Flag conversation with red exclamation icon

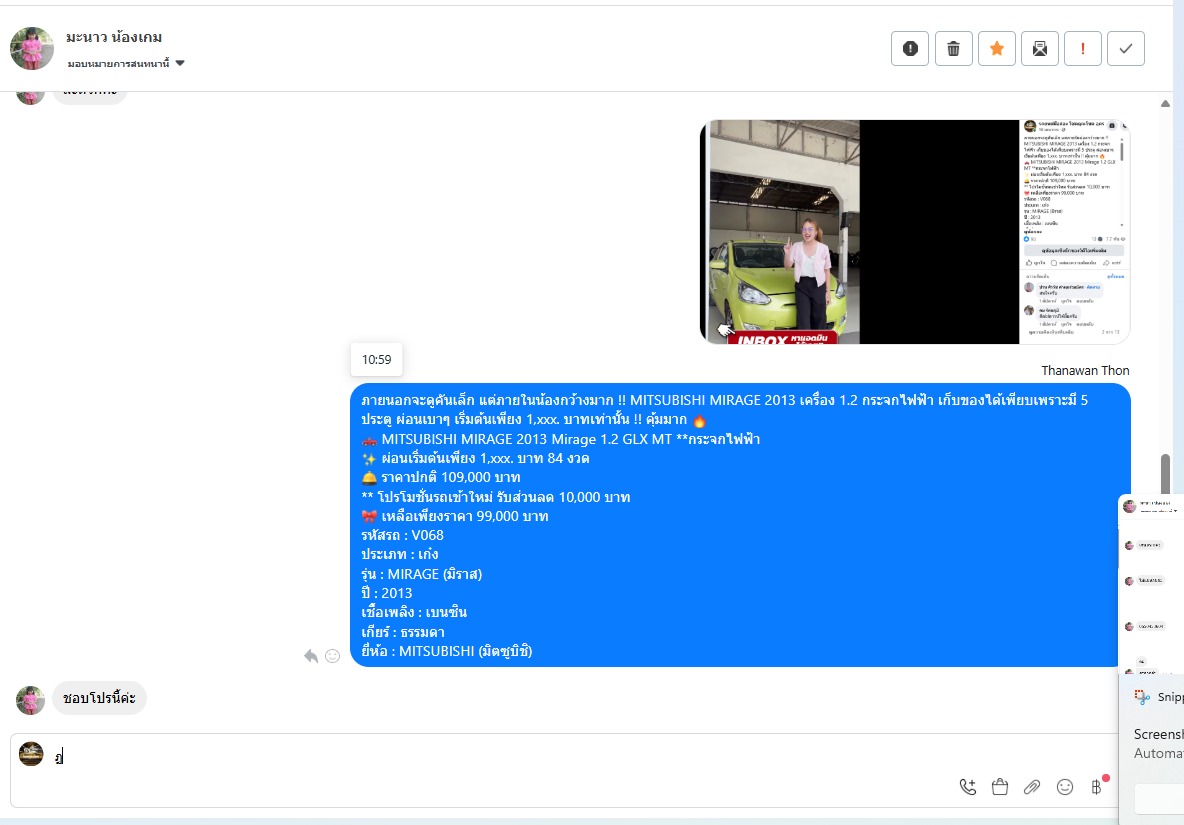pos(1083,49)
